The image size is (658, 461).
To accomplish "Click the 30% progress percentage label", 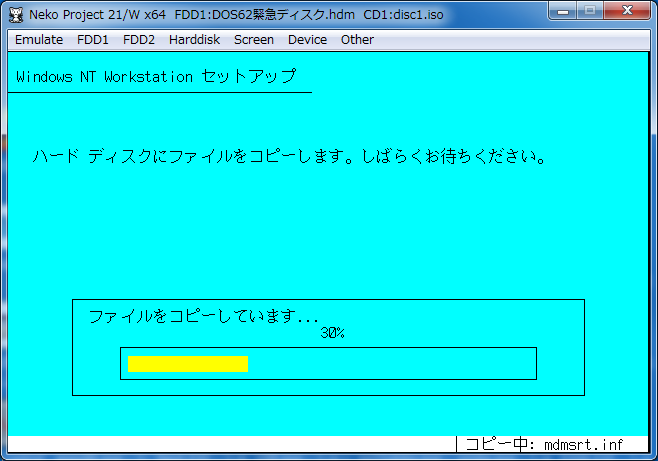I will (x=332, y=333).
